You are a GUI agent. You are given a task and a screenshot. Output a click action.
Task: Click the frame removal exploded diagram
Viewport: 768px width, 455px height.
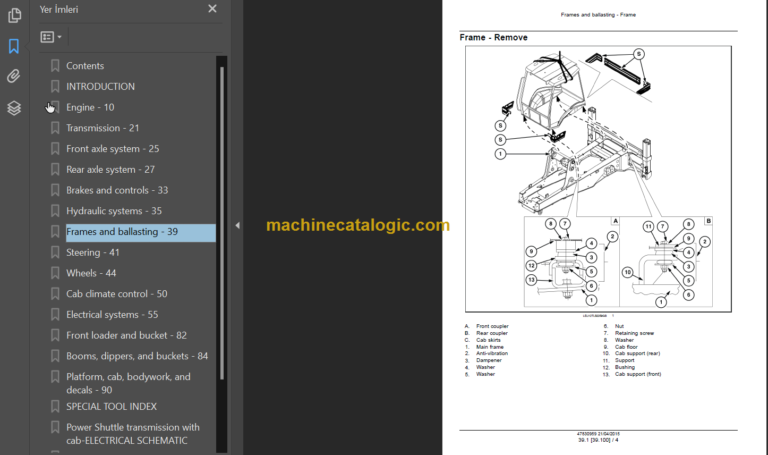click(598, 179)
